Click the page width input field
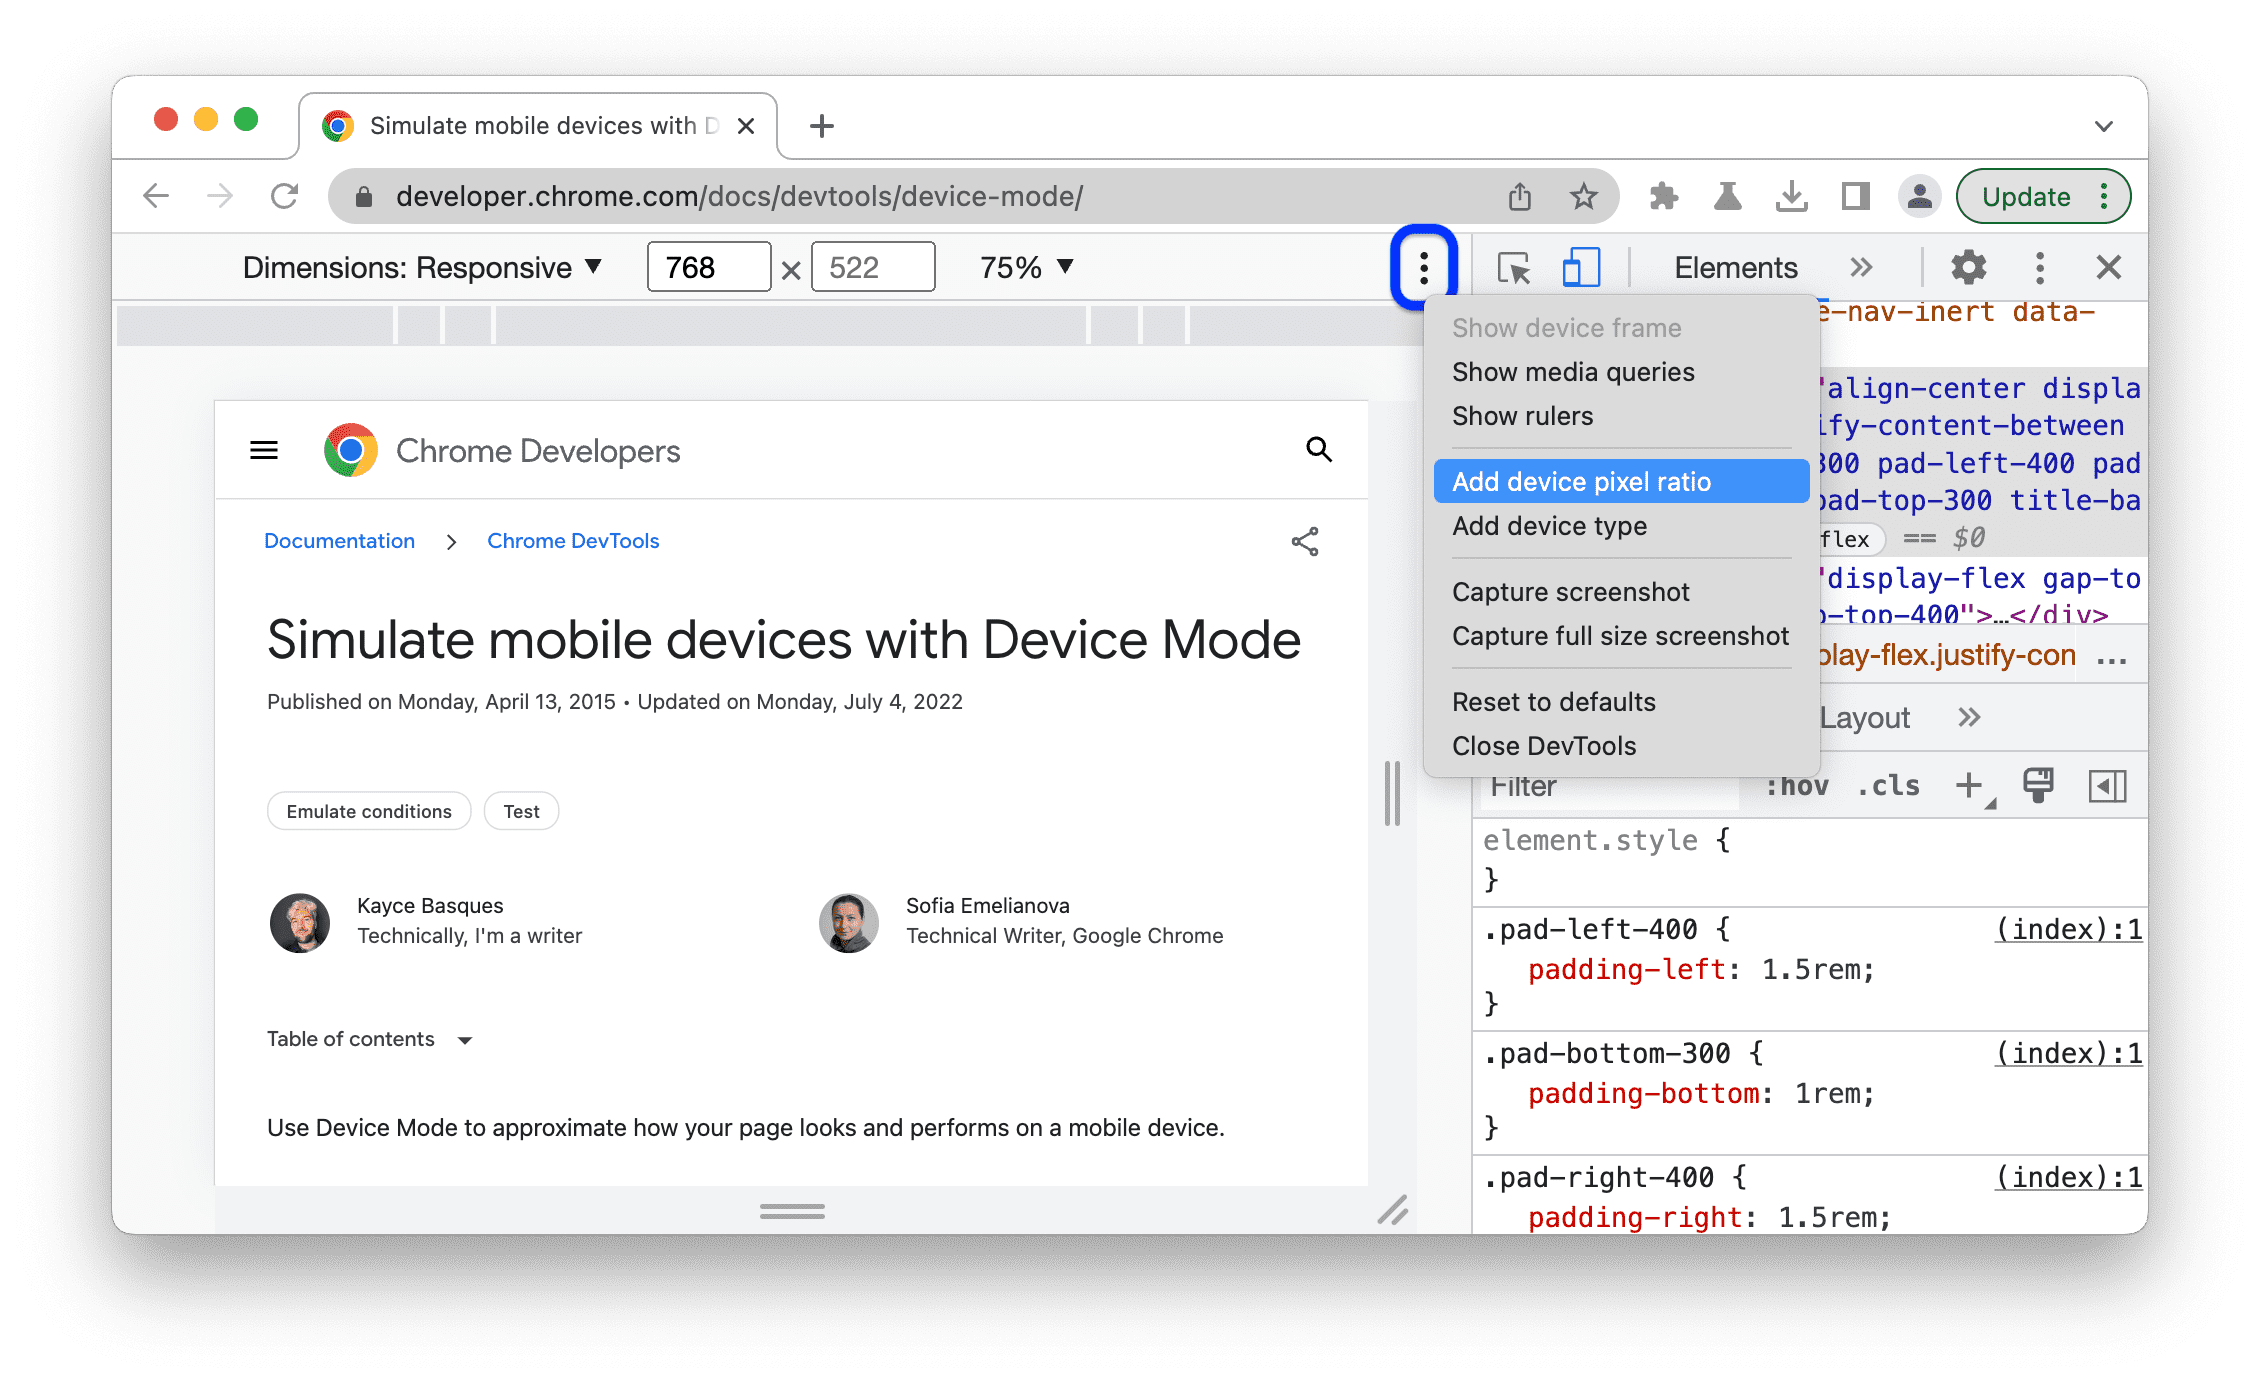2260x1382 pixels. [702, 268]
